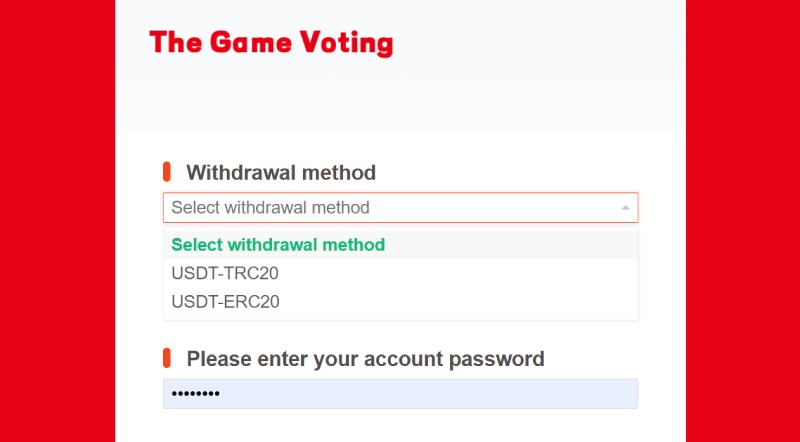
Task: Click The Game Voting logo
Action: pos(271,43)
